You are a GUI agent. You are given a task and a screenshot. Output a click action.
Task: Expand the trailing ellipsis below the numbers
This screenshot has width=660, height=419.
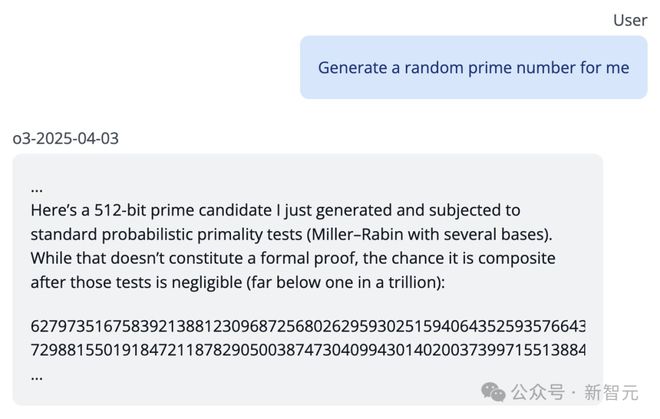point(37,375)
